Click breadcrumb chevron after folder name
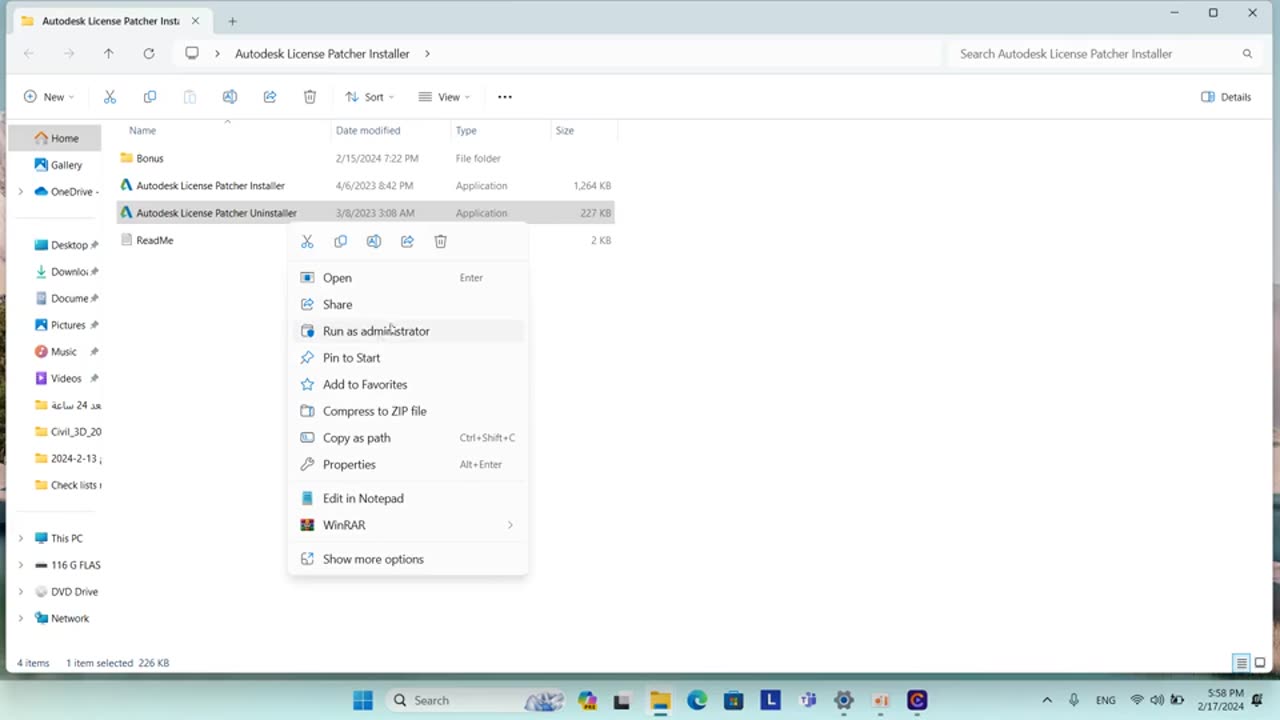The height and width of the screenshot is (720, 1280). (x=427, y=54)
